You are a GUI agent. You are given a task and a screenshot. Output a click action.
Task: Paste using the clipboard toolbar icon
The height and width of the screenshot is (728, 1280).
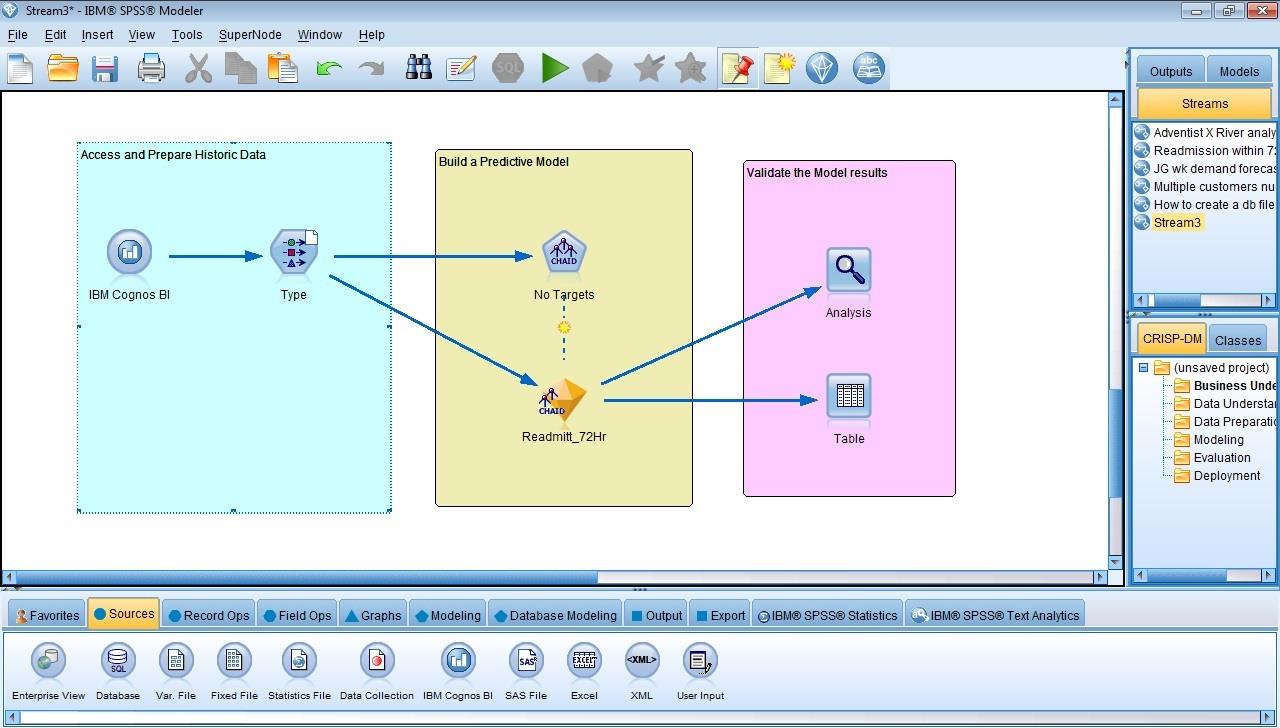click(283, 68)
